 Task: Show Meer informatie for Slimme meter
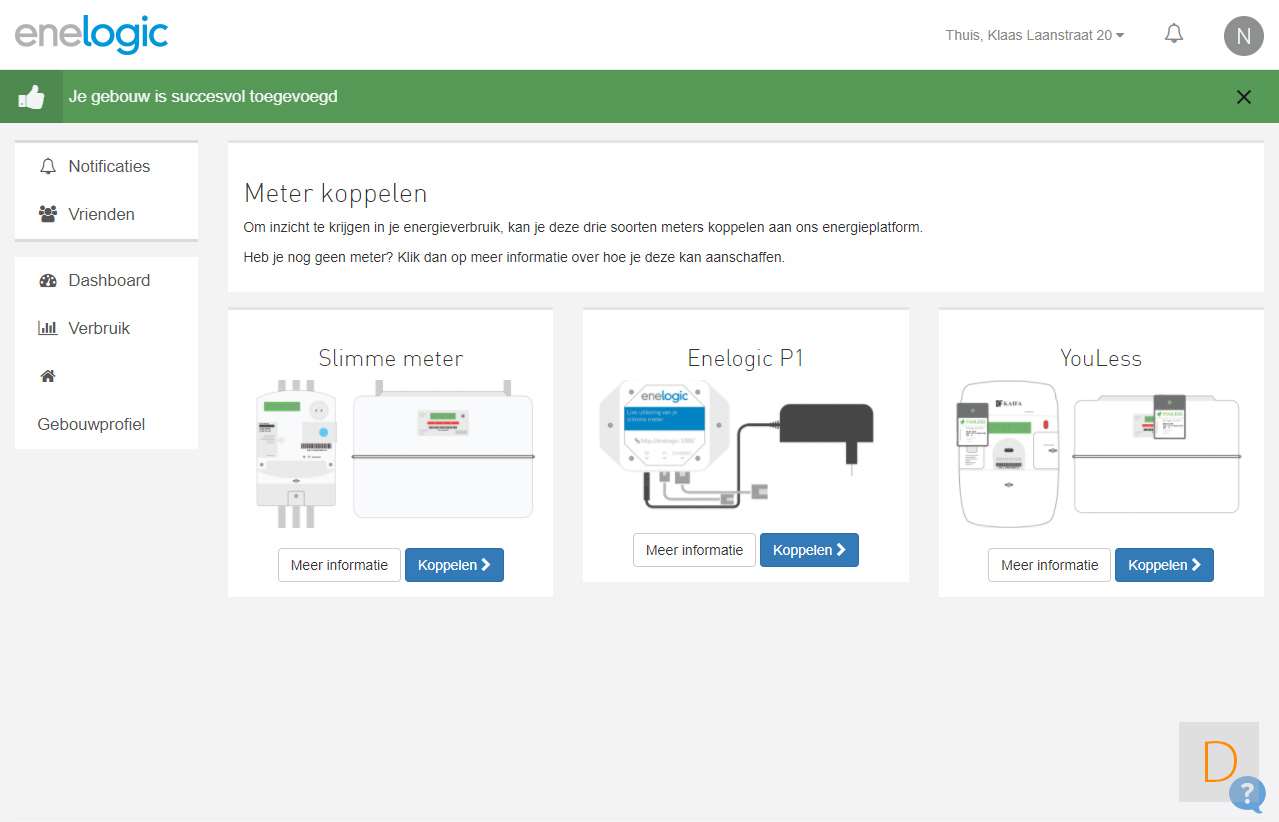tap(339, 565)
